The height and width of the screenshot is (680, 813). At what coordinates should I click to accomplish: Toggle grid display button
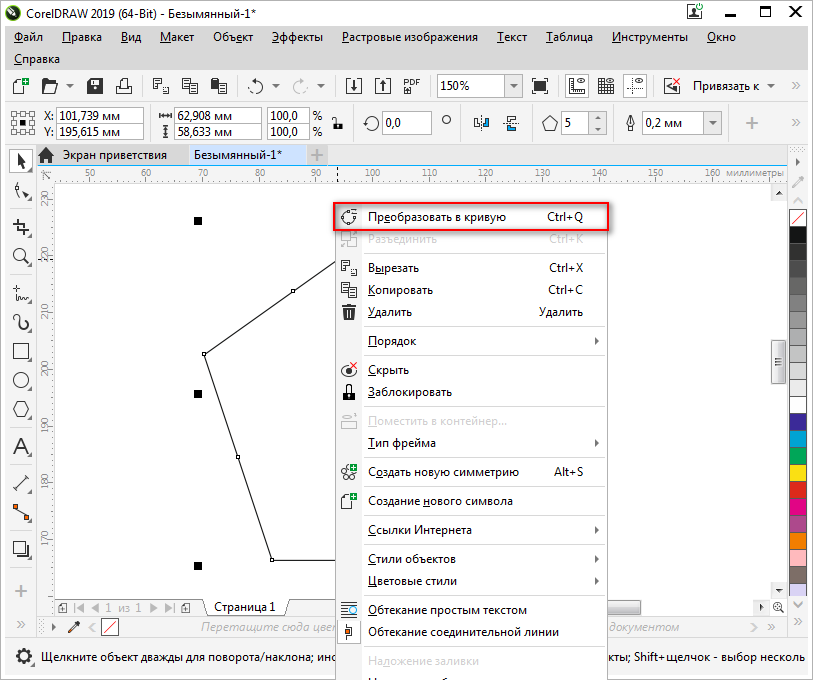point(606,86)
